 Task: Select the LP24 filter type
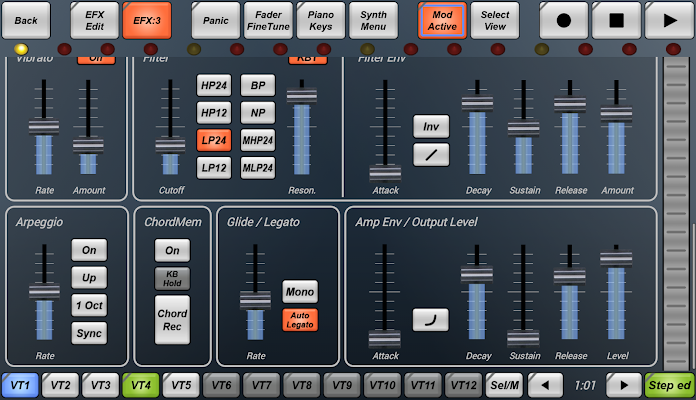[214, 140]
